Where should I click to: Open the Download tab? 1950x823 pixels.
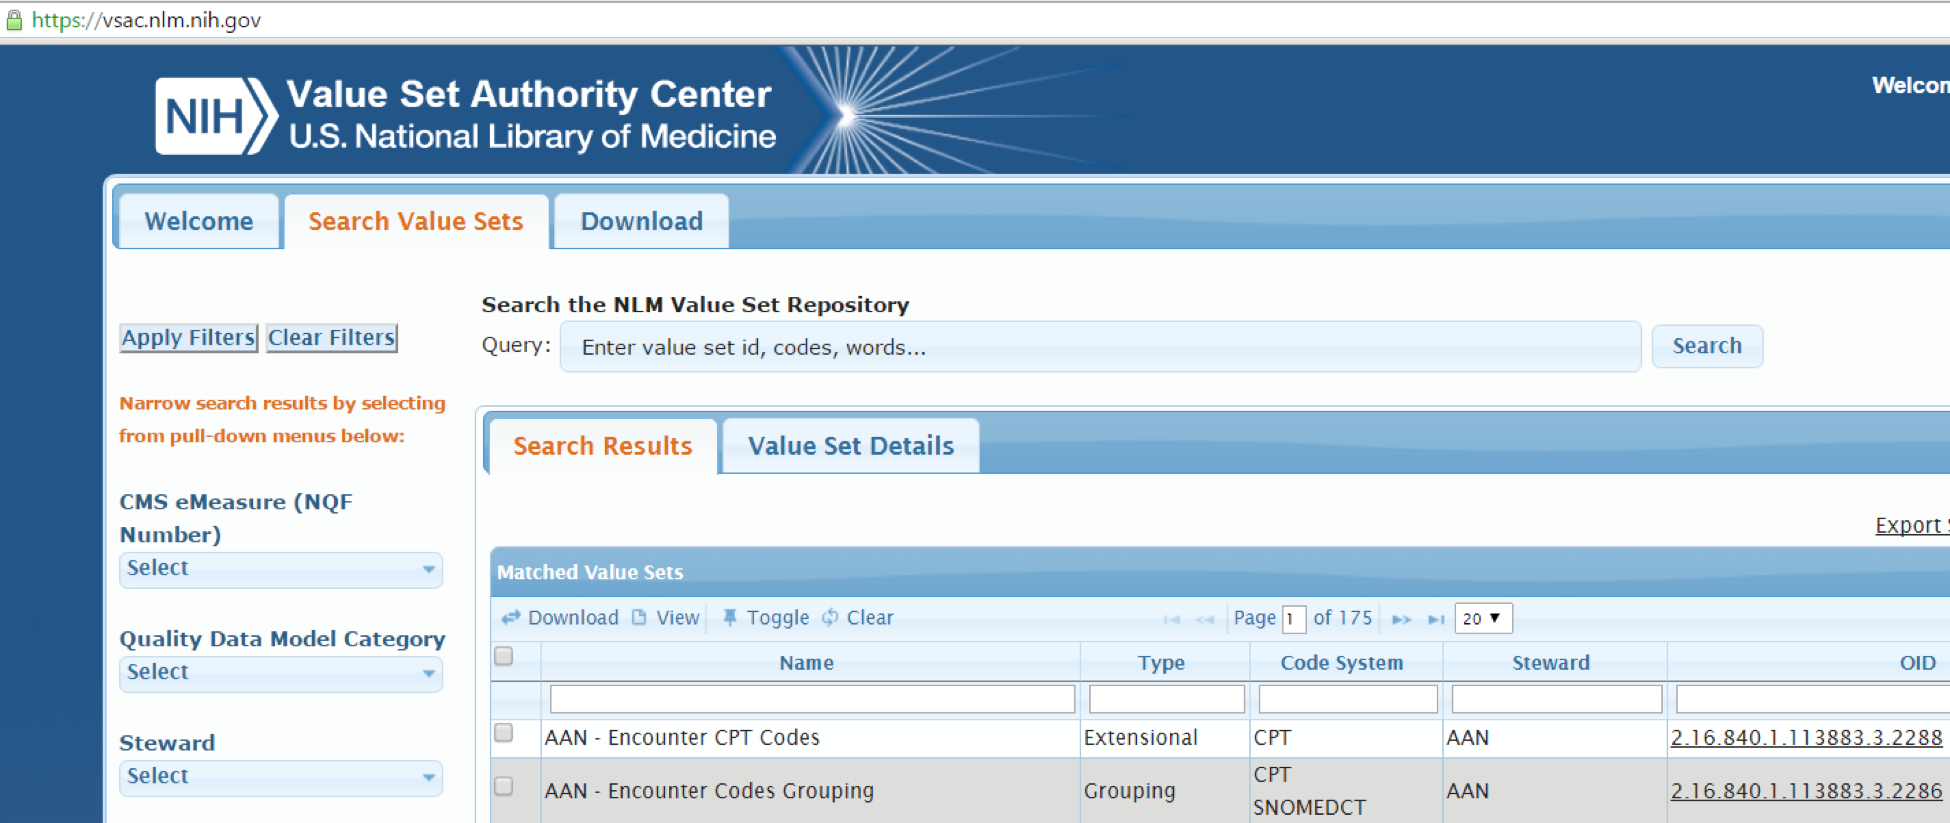(x=641, y=221)
